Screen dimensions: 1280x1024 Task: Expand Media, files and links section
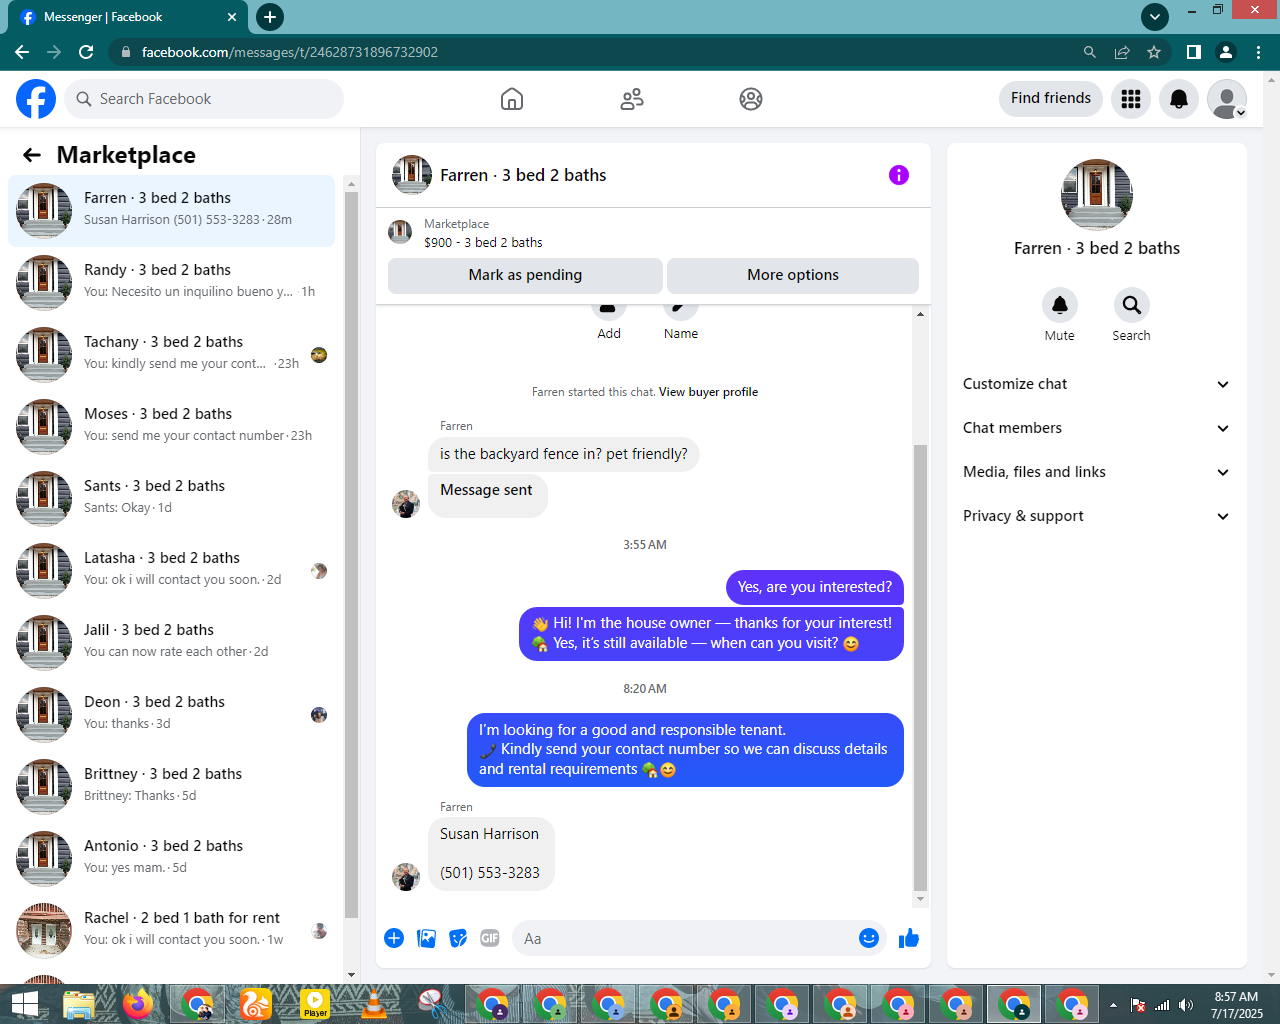coord(1096,472)
